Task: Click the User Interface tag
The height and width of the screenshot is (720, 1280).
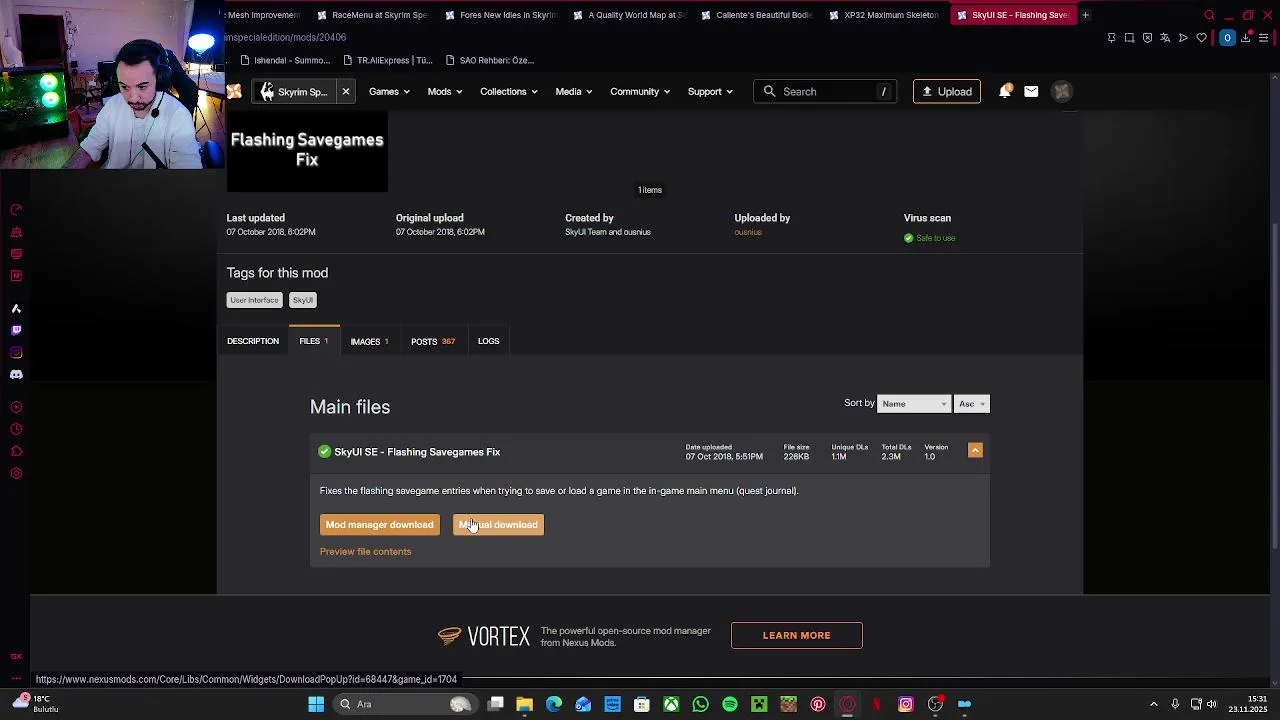Action: point(254,300)
